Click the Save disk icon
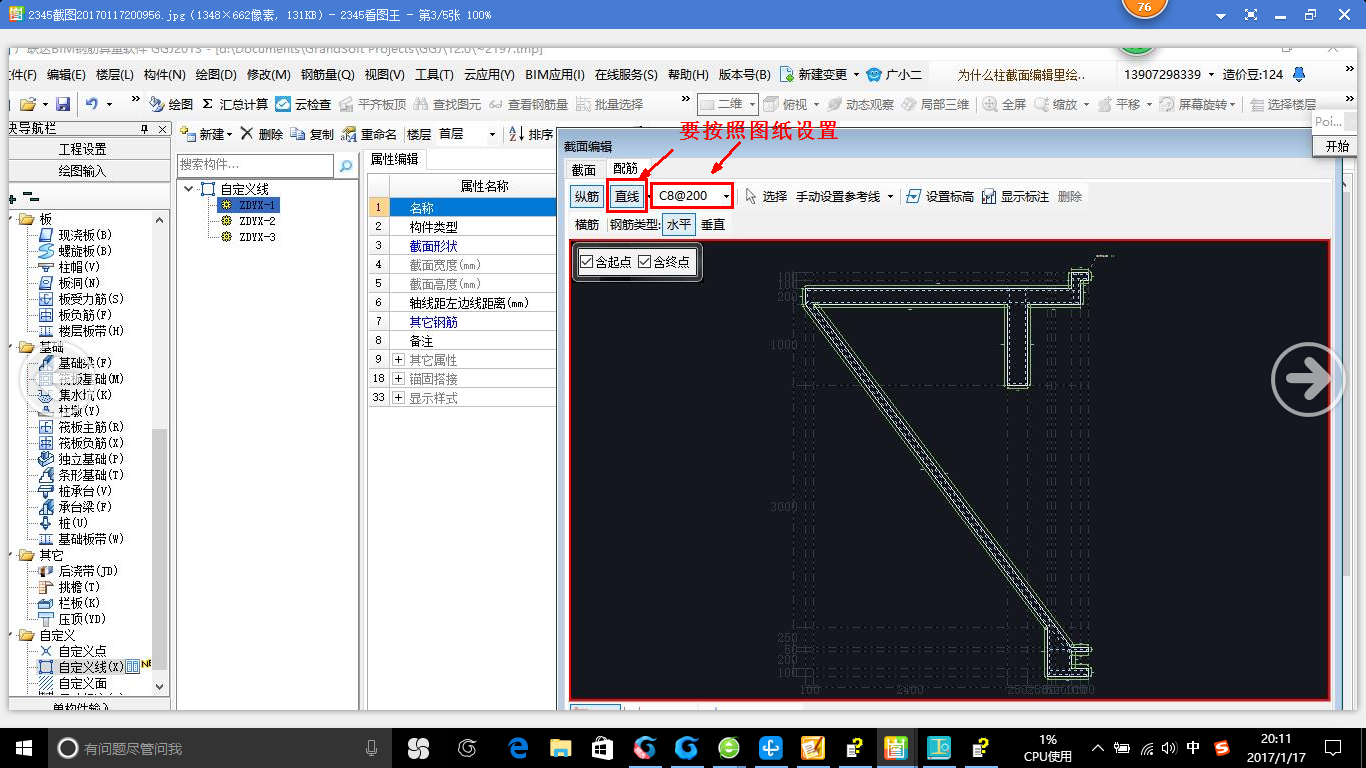Viewport: 1366px width, 768px height. click(62, 104)
